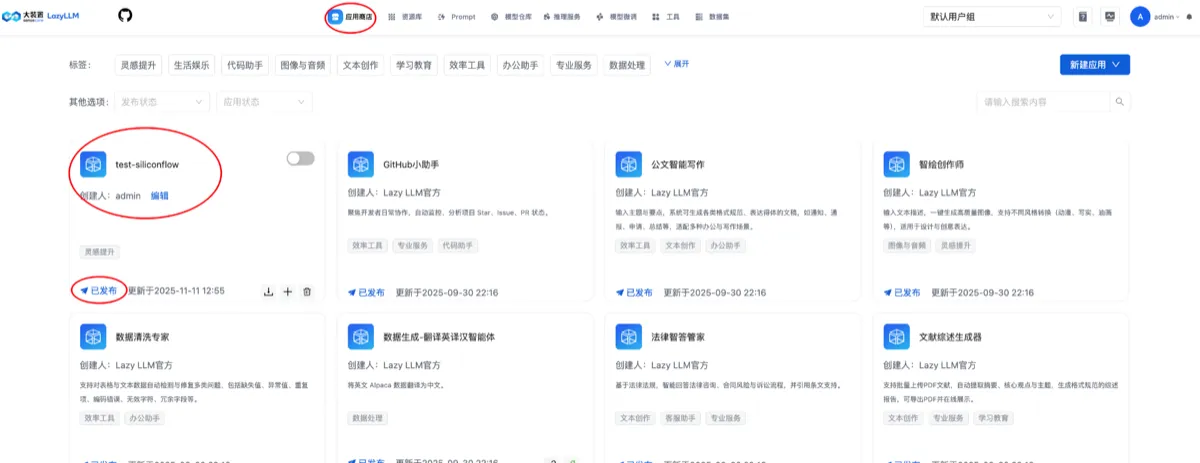Filter by 灵感提升 tag
This screenshot has height=463, width=1200.
(138, 65)
